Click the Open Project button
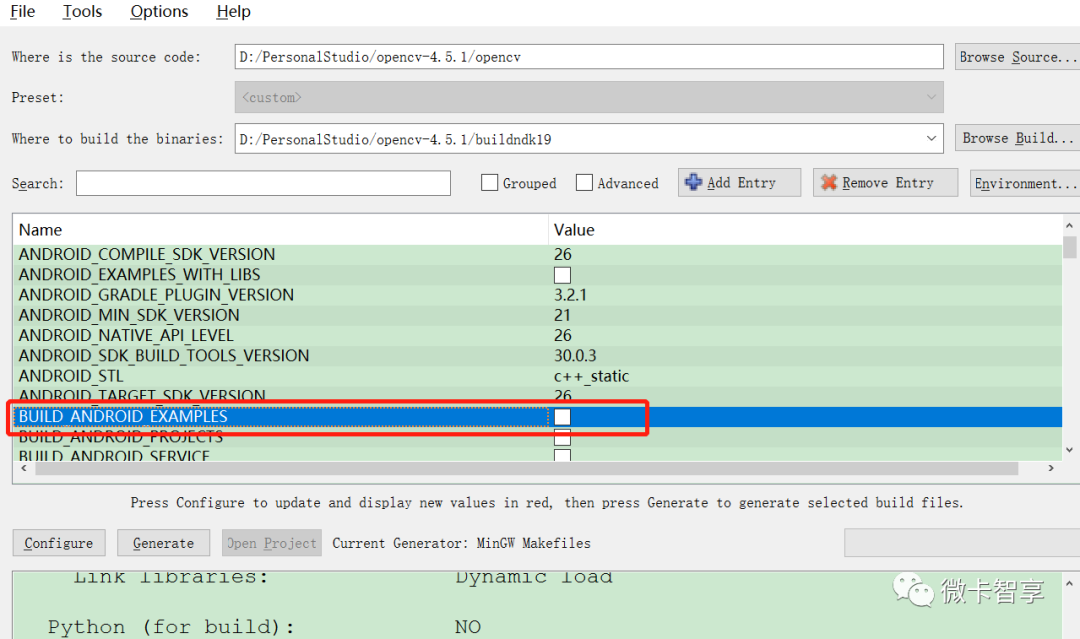Image resolution: width=1080 pixels, height=639 pixels. coord(271,543)
